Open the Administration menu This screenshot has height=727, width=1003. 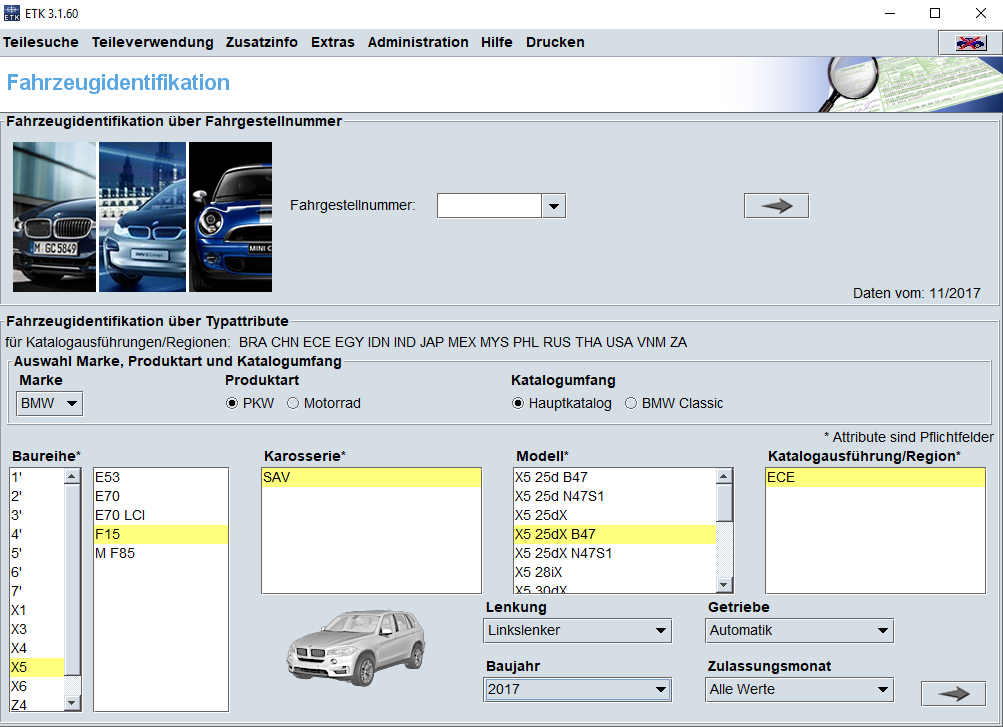pos(418,42)
